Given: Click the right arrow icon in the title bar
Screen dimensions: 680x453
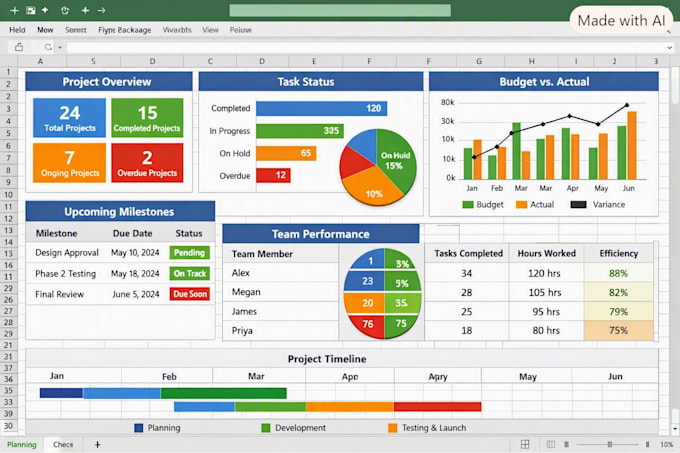Looking at the screenshot, I should pos(101,10).
